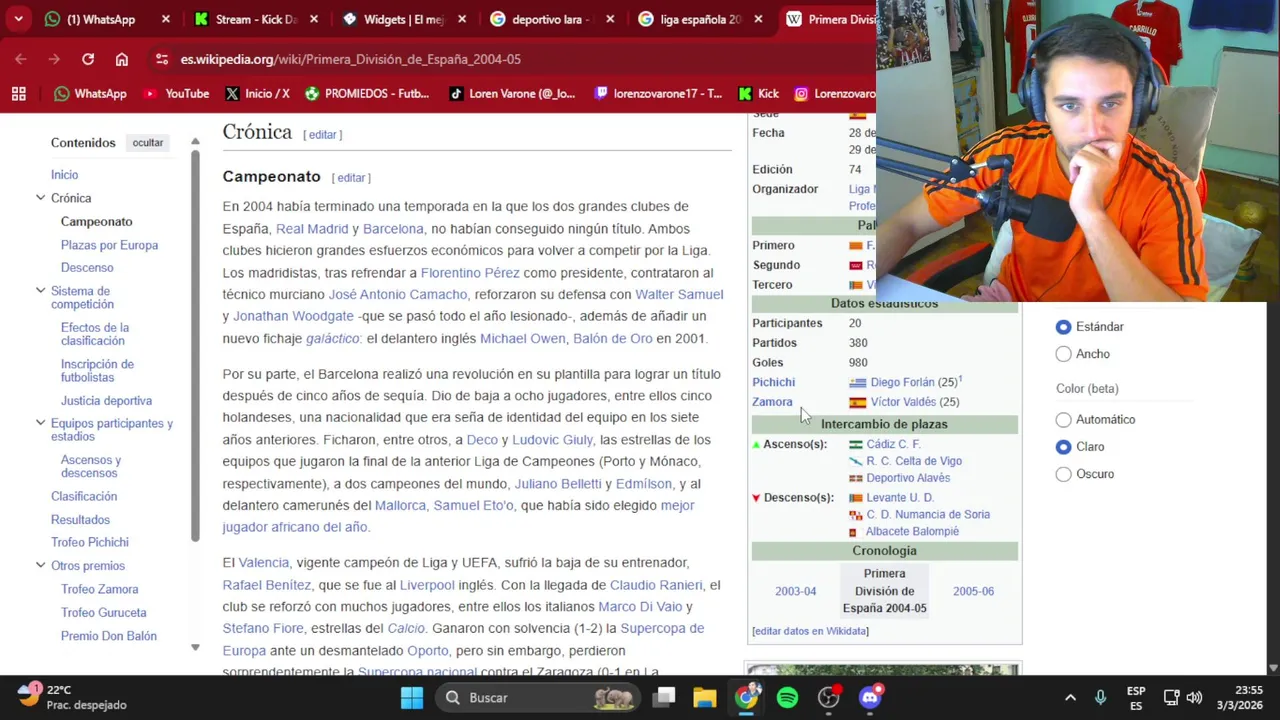Edit the Campeonato section
This screenshot has width=1280, height=720.
[x=351, y=178]
